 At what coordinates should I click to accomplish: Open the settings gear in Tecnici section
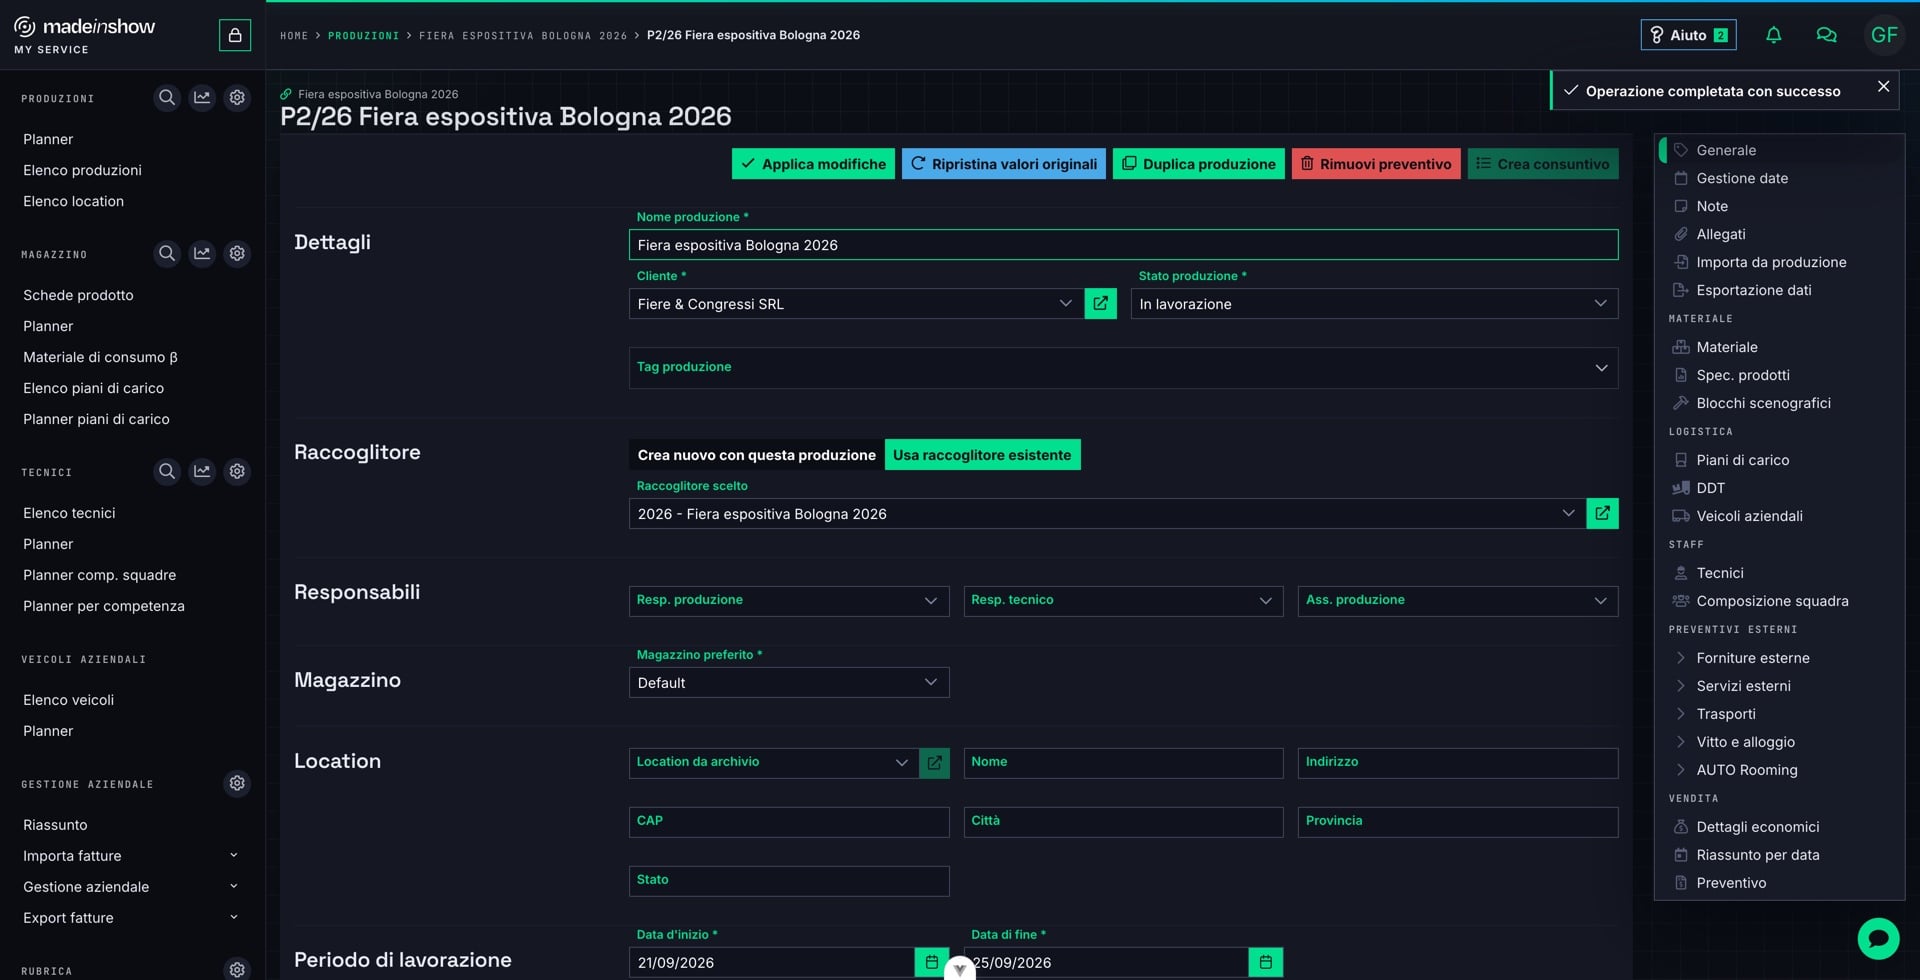pyautogui.click(x=237, y=471)
